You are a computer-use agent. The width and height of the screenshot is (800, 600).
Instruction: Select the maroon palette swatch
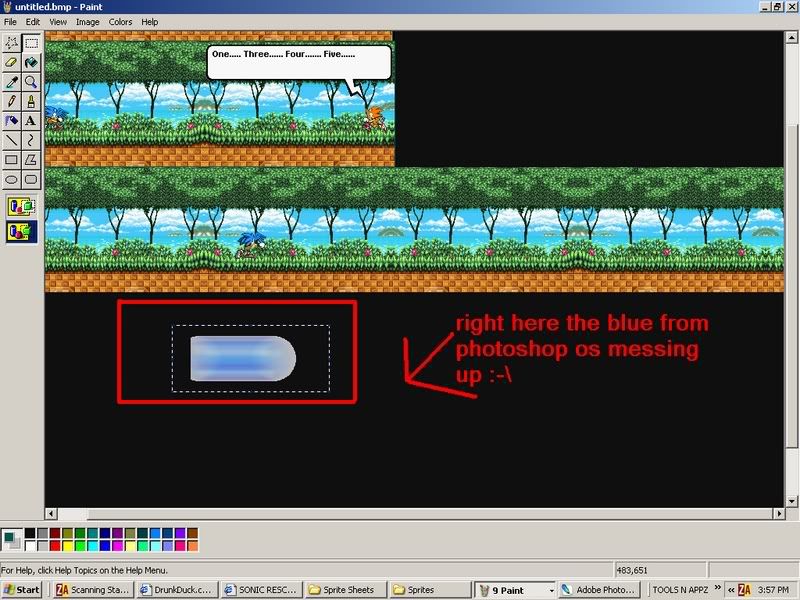[x=55, y=534]
